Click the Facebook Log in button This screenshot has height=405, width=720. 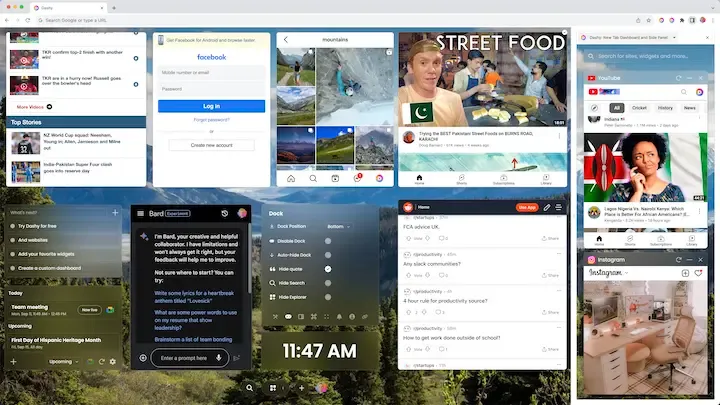click(x=211, y=106)
